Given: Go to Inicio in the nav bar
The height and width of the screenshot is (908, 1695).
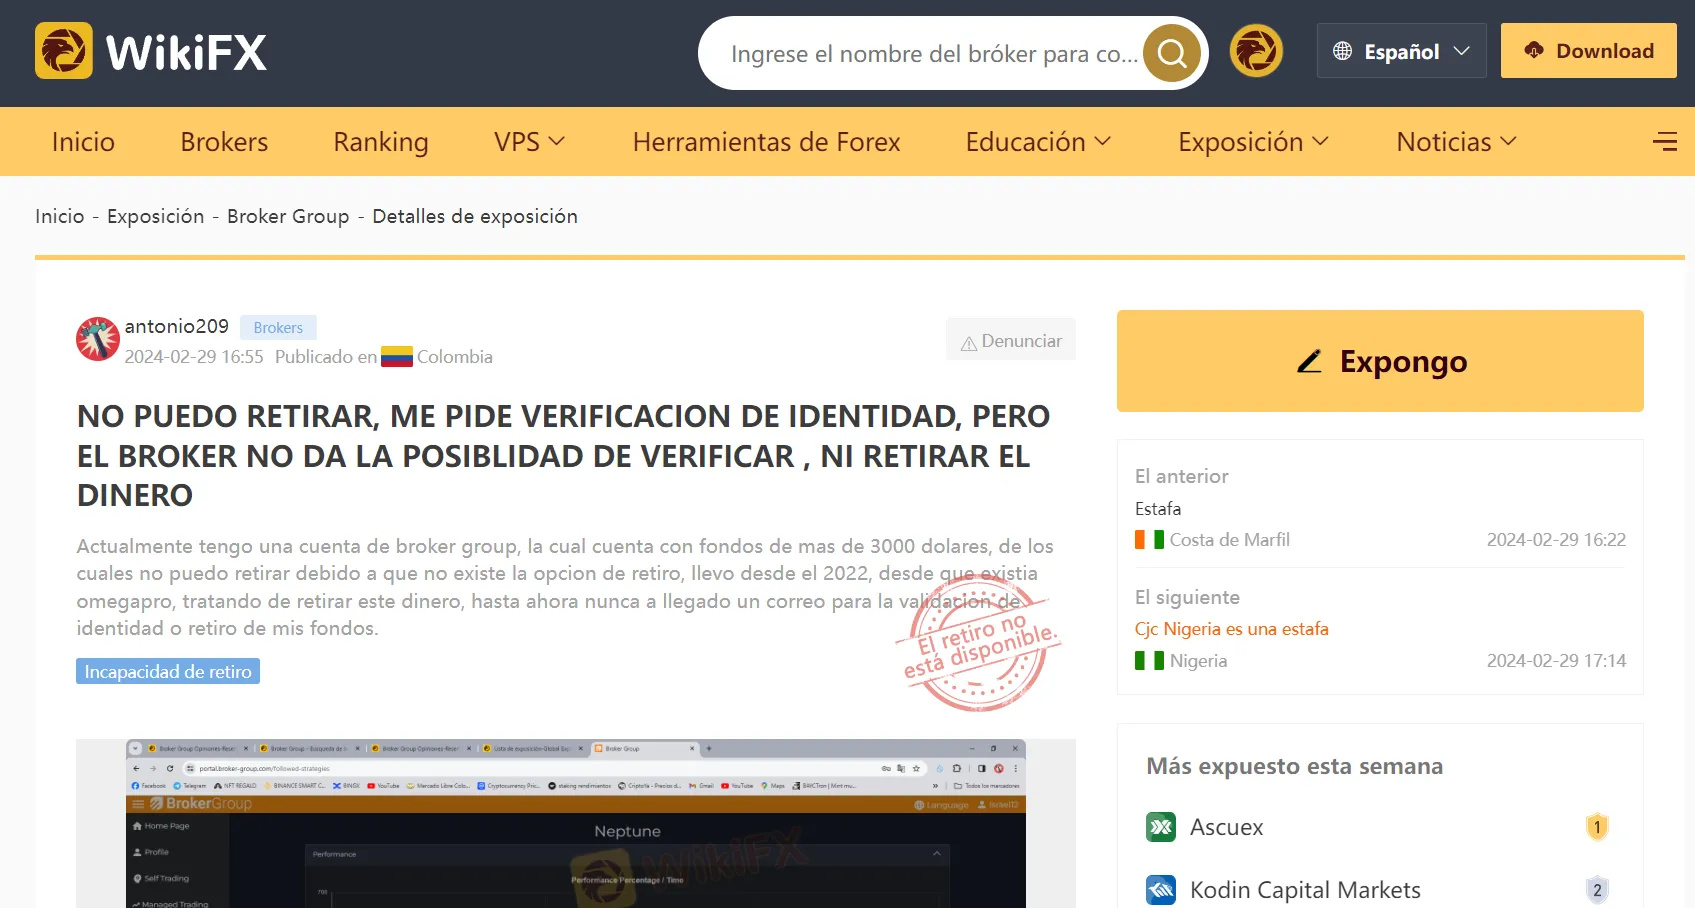Looking at the screenshot, I should (x=83, y=142).
